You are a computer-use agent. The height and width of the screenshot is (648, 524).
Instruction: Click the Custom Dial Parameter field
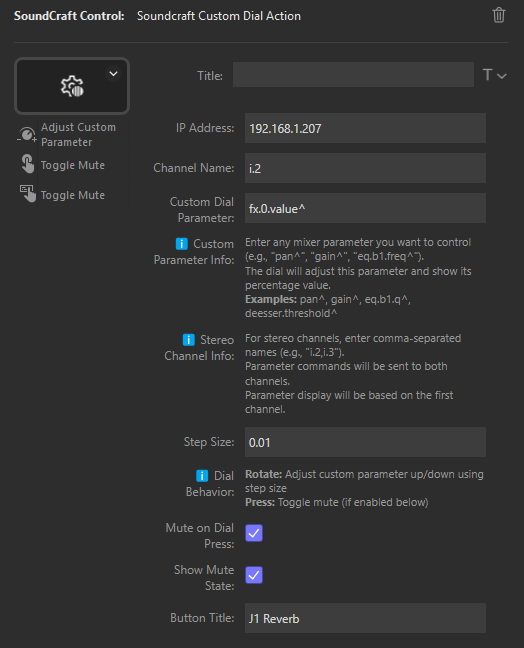coord(365,208)
